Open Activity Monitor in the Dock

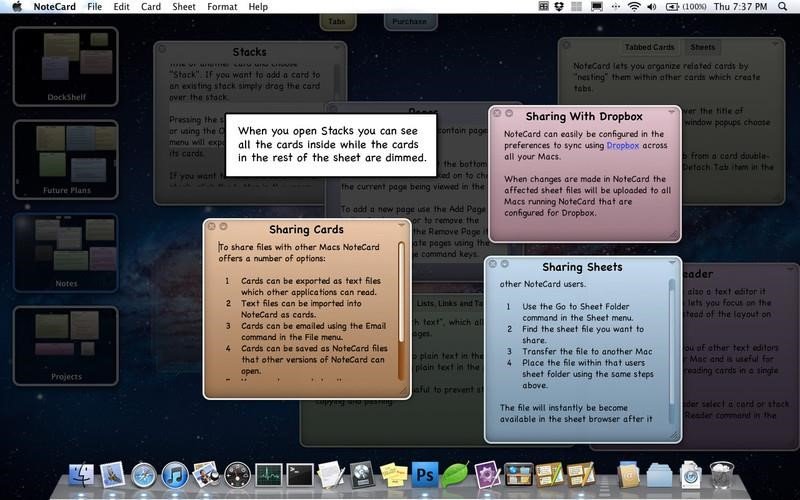pyautogui.click(x=268, y=475)
